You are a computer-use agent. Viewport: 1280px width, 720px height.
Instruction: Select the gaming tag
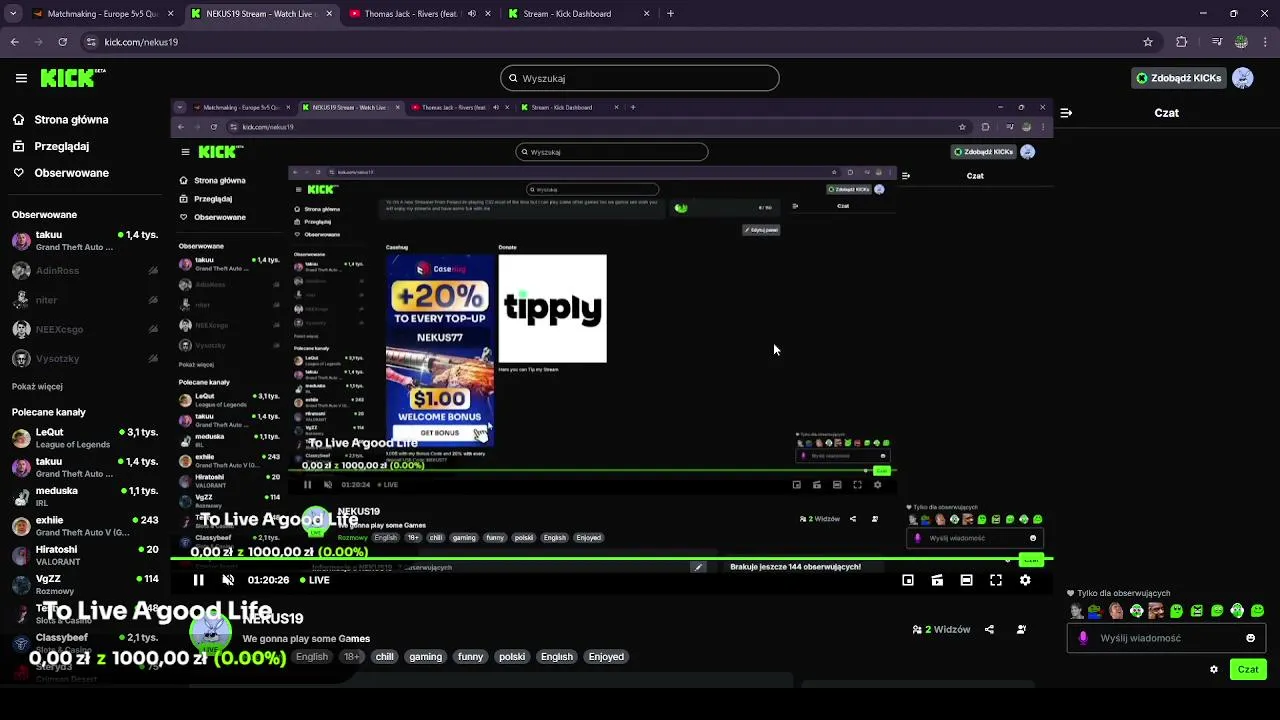pyautogui.click(x=425, y=657)
